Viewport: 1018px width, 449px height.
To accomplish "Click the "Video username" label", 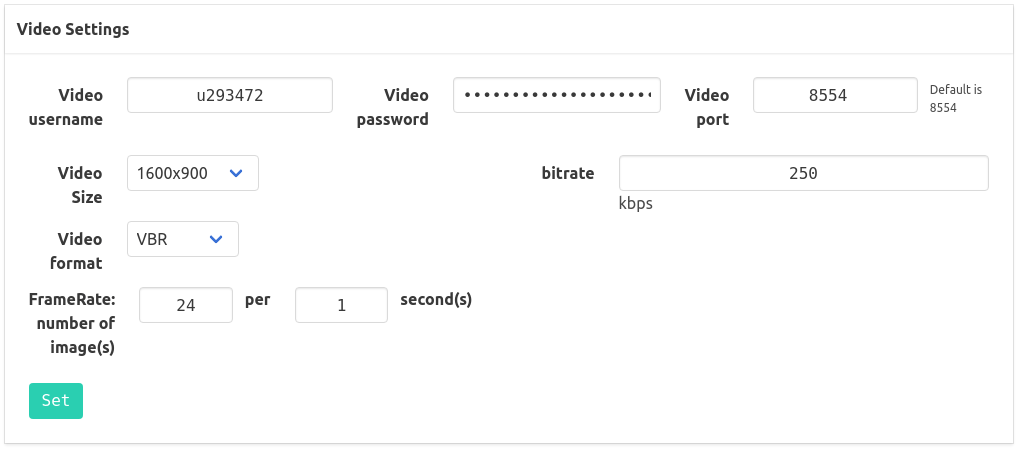I will (80, 107).
